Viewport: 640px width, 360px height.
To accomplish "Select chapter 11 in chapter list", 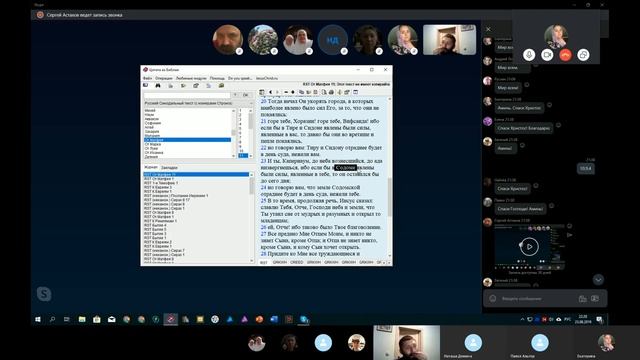I will 243,156.
